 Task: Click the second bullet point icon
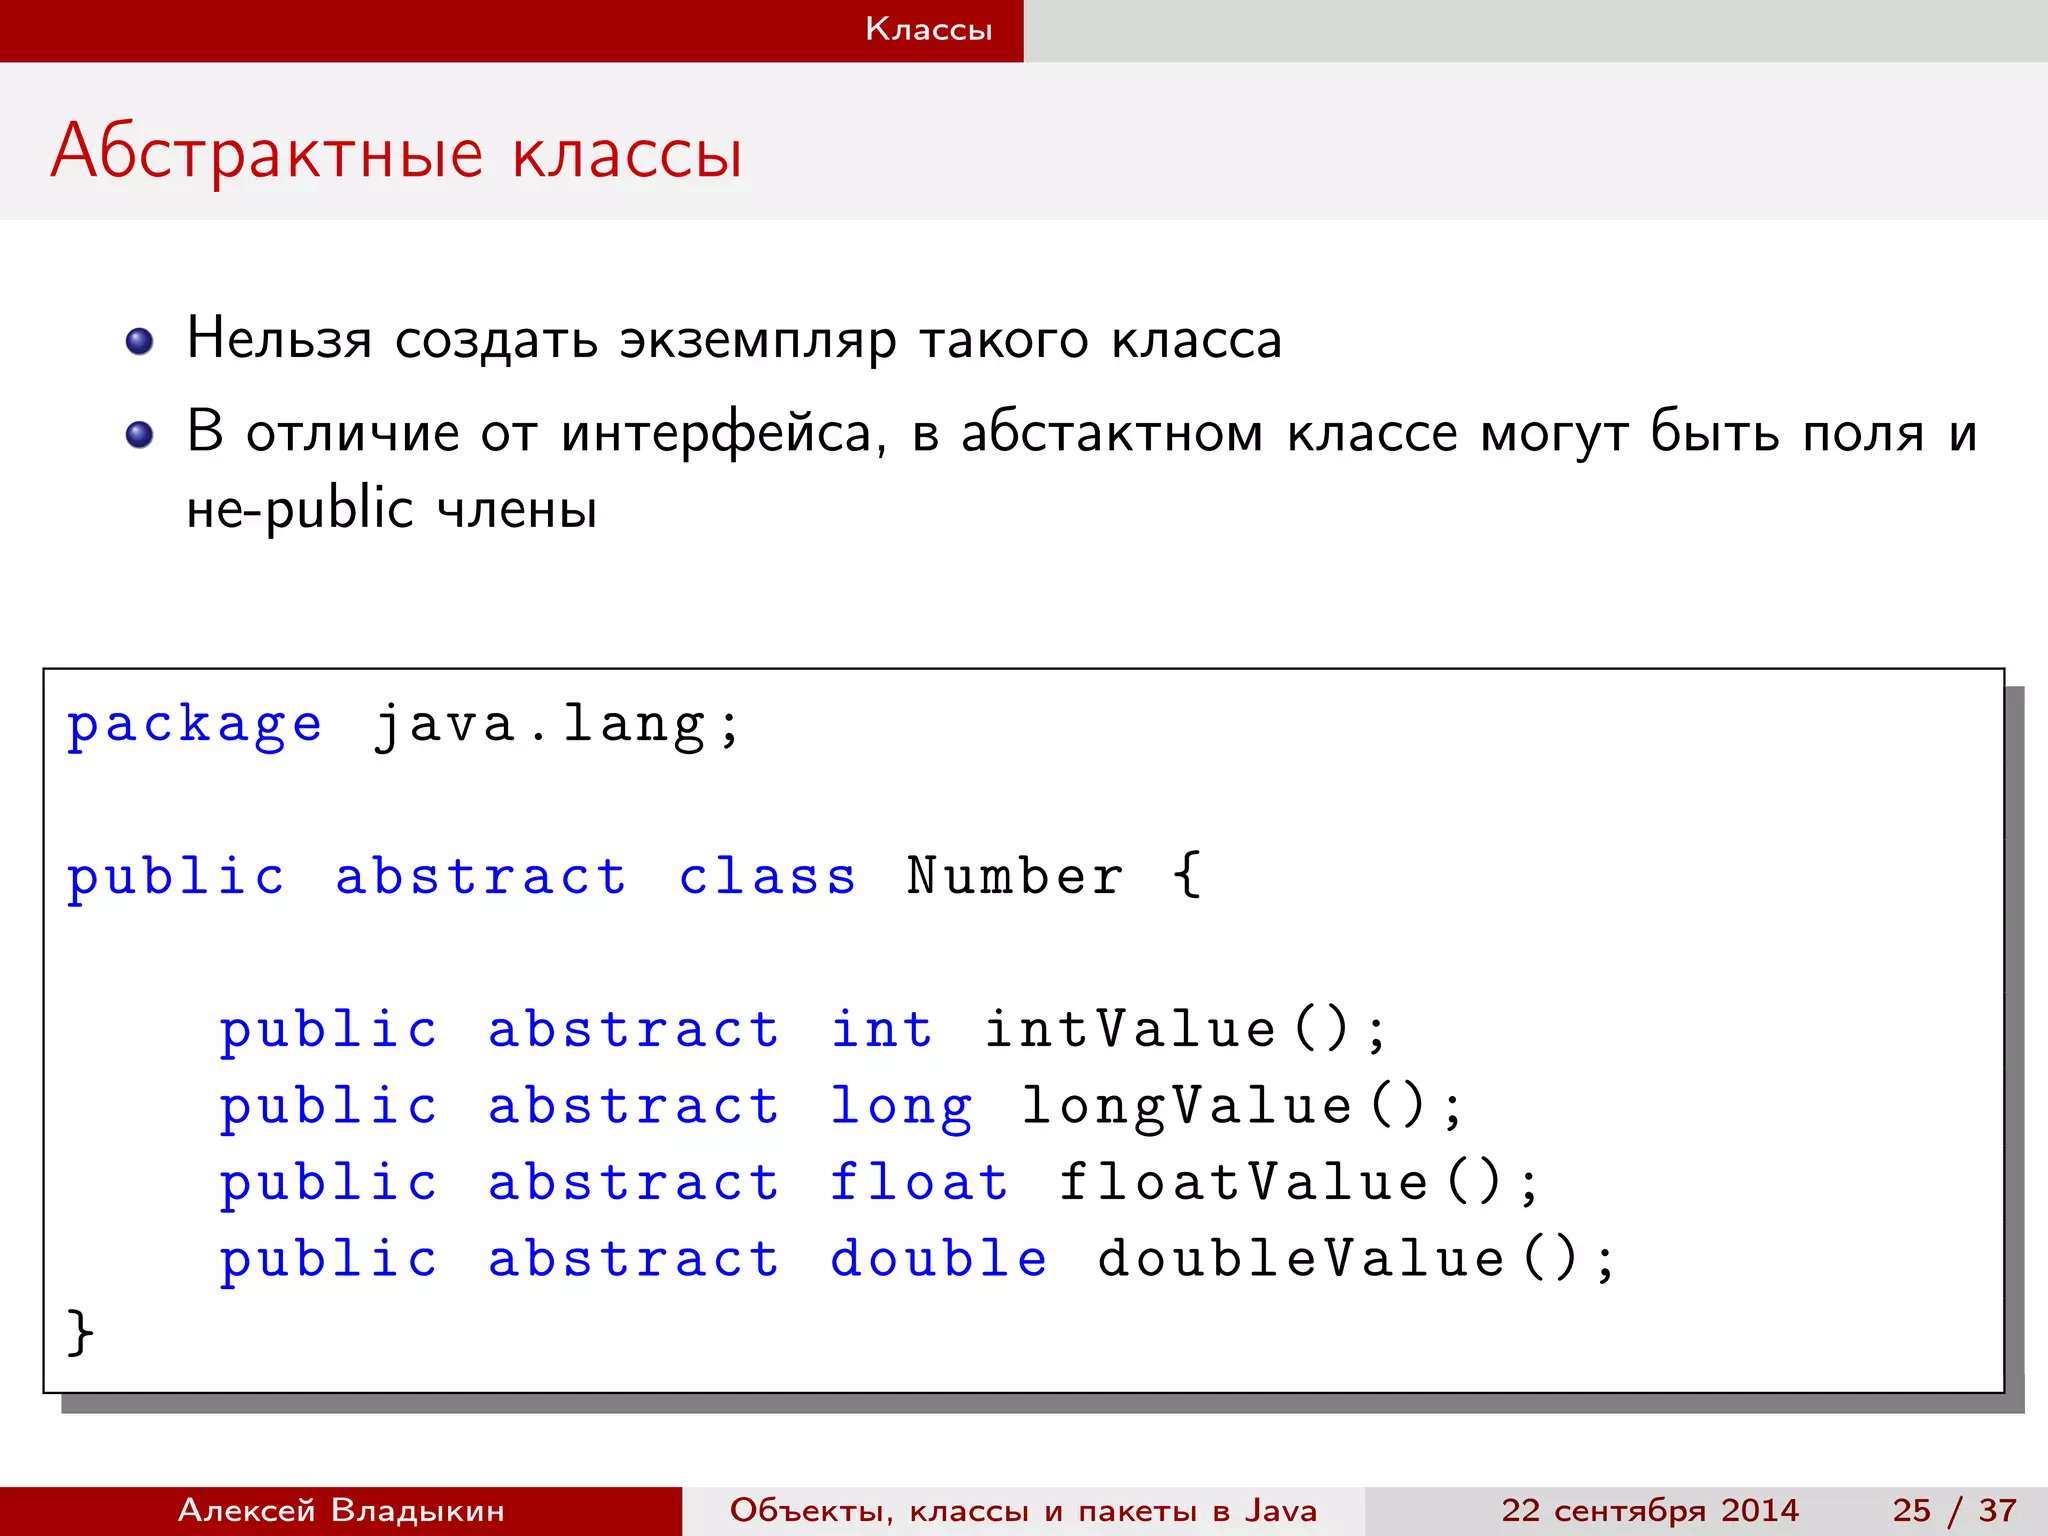[x=139, y=435]
